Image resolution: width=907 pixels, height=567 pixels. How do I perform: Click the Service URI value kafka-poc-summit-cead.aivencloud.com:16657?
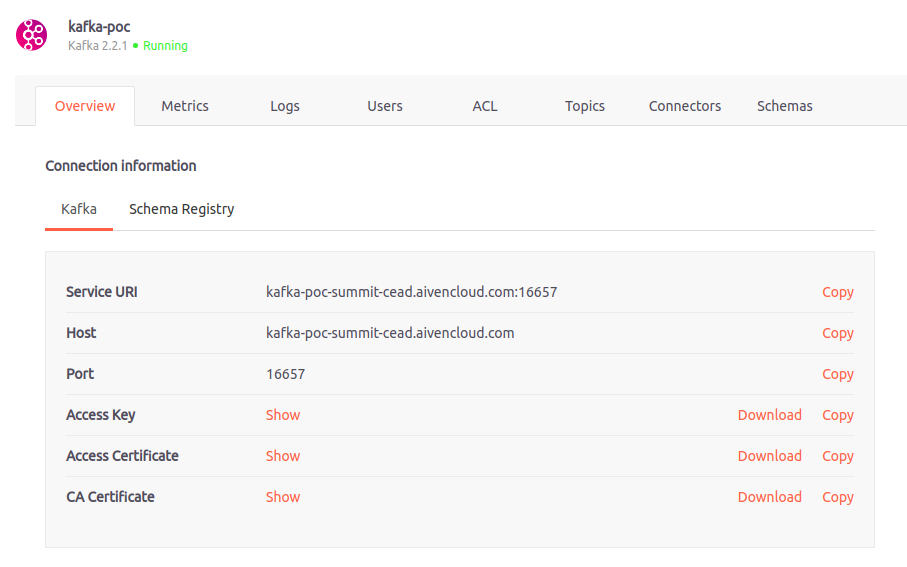[411, 292]
